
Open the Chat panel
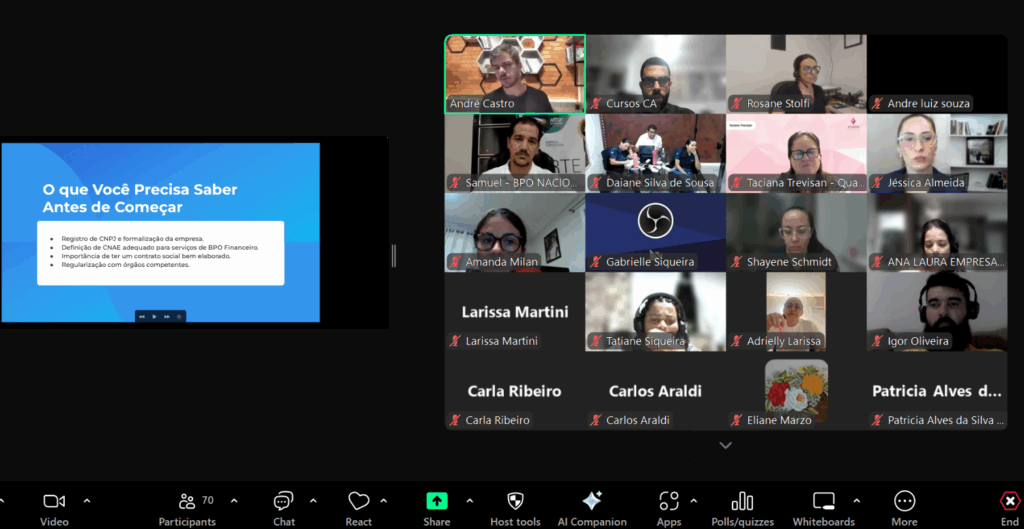(283, 508)
